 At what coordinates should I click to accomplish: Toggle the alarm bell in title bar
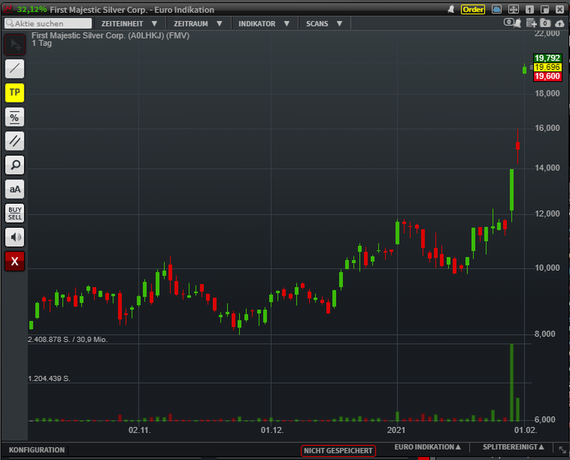451,9
